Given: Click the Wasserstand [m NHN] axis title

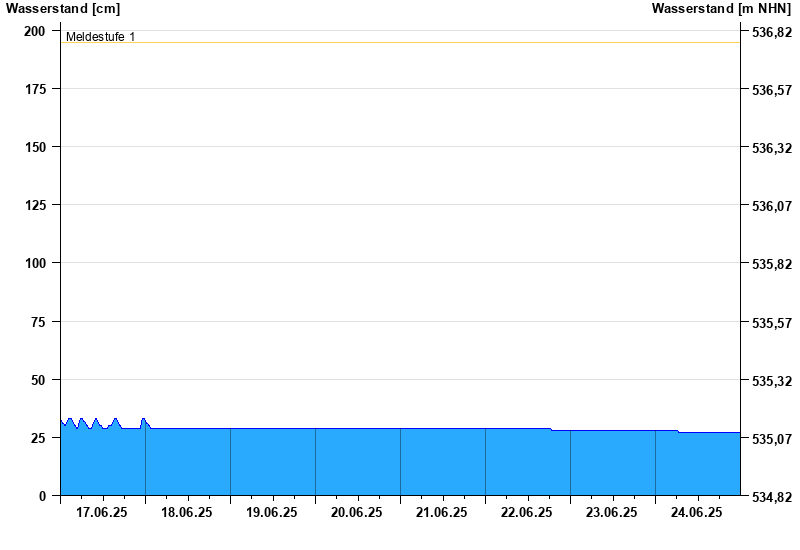Looking at the screenshot, I should pos(720,9).
